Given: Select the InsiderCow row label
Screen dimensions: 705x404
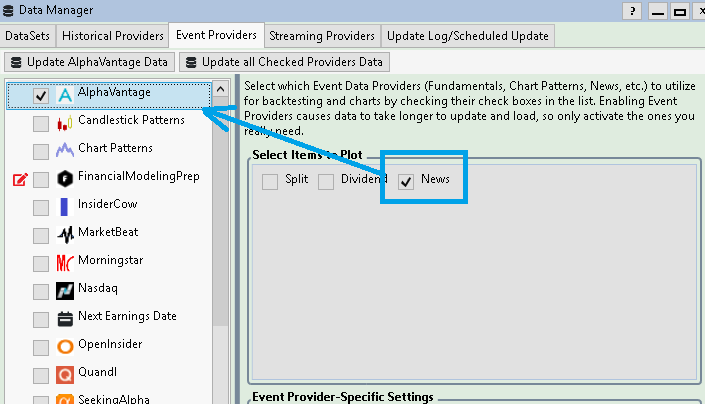Looking at the screenshot, I should (108, 204).
